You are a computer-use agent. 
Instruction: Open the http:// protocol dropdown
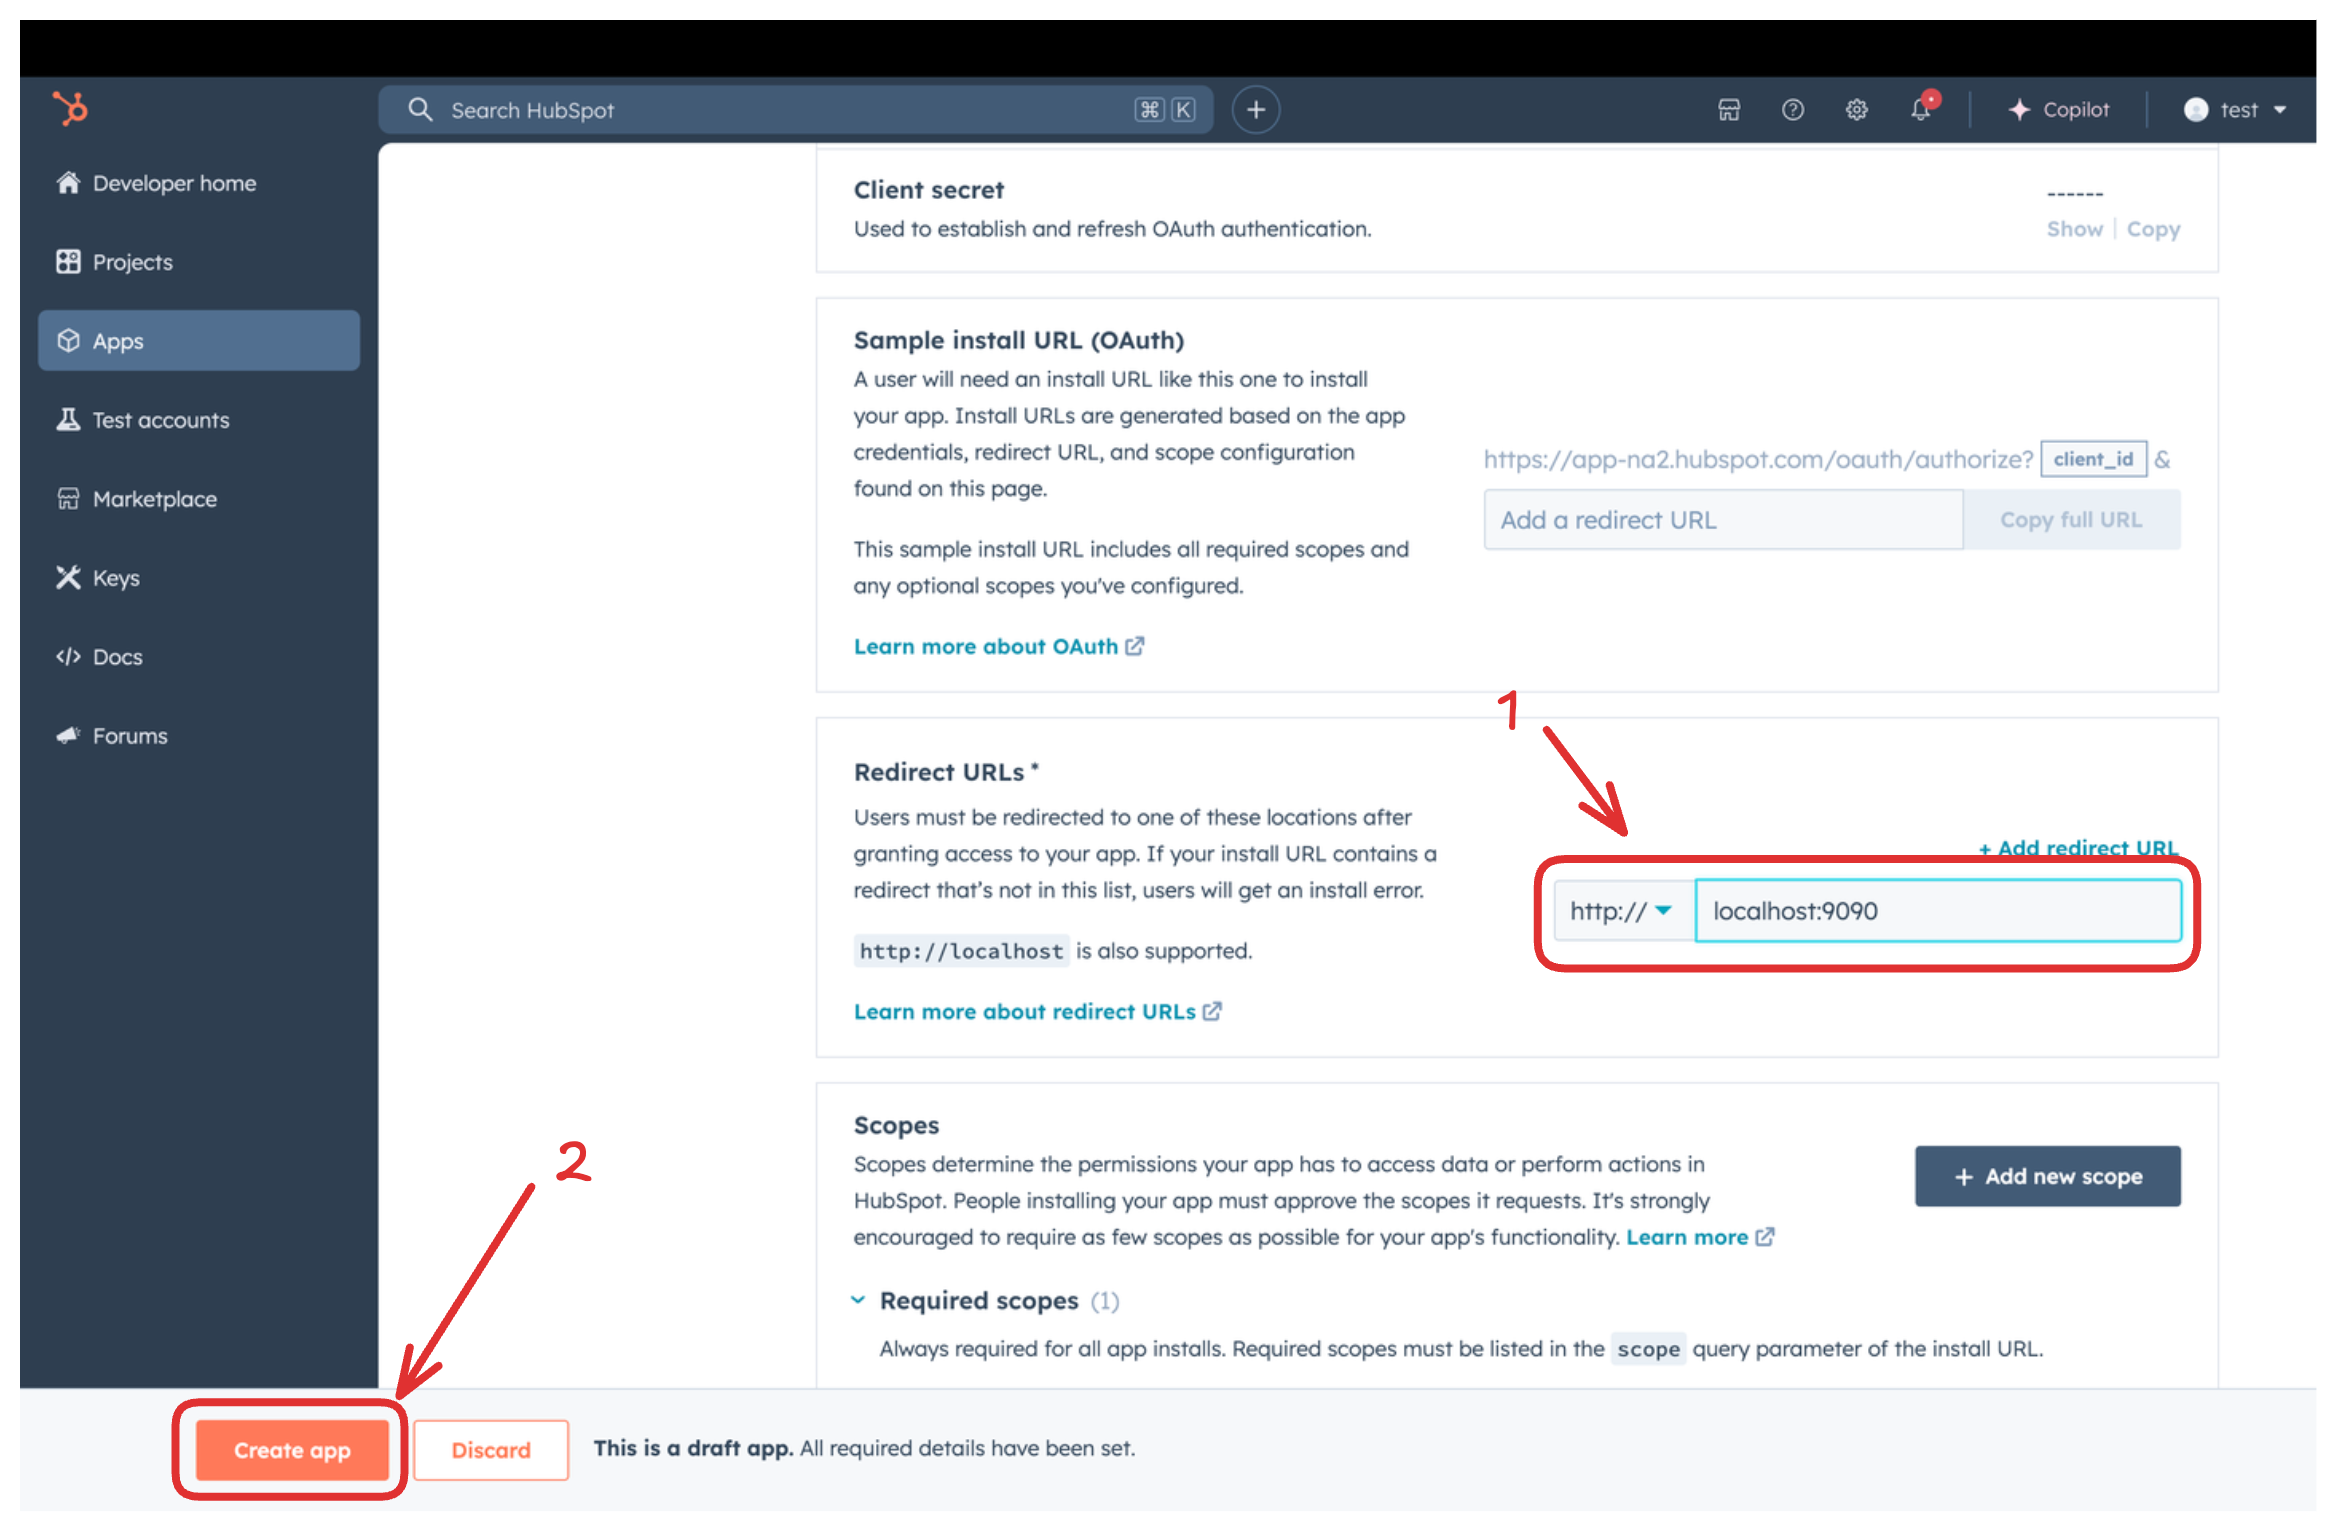pos(1622,911)
